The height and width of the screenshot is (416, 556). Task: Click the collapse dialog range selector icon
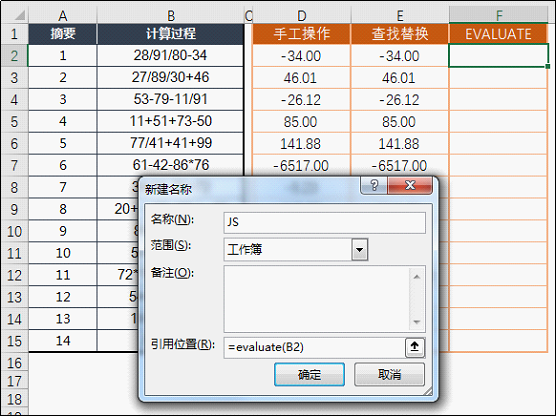pyautogui.click(x=414, y=347)
